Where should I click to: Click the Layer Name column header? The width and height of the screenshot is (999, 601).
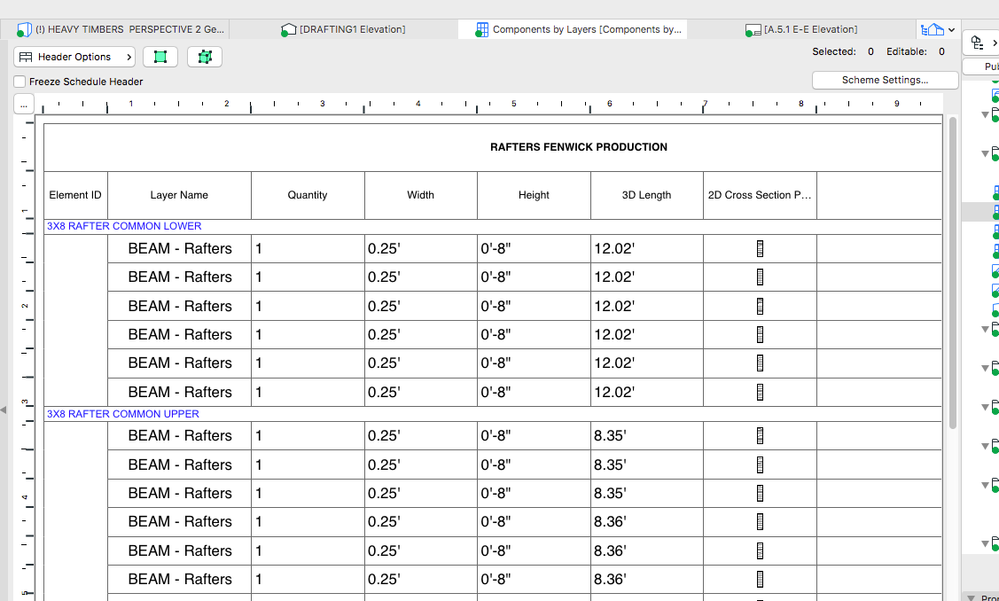tap(179, 195)
